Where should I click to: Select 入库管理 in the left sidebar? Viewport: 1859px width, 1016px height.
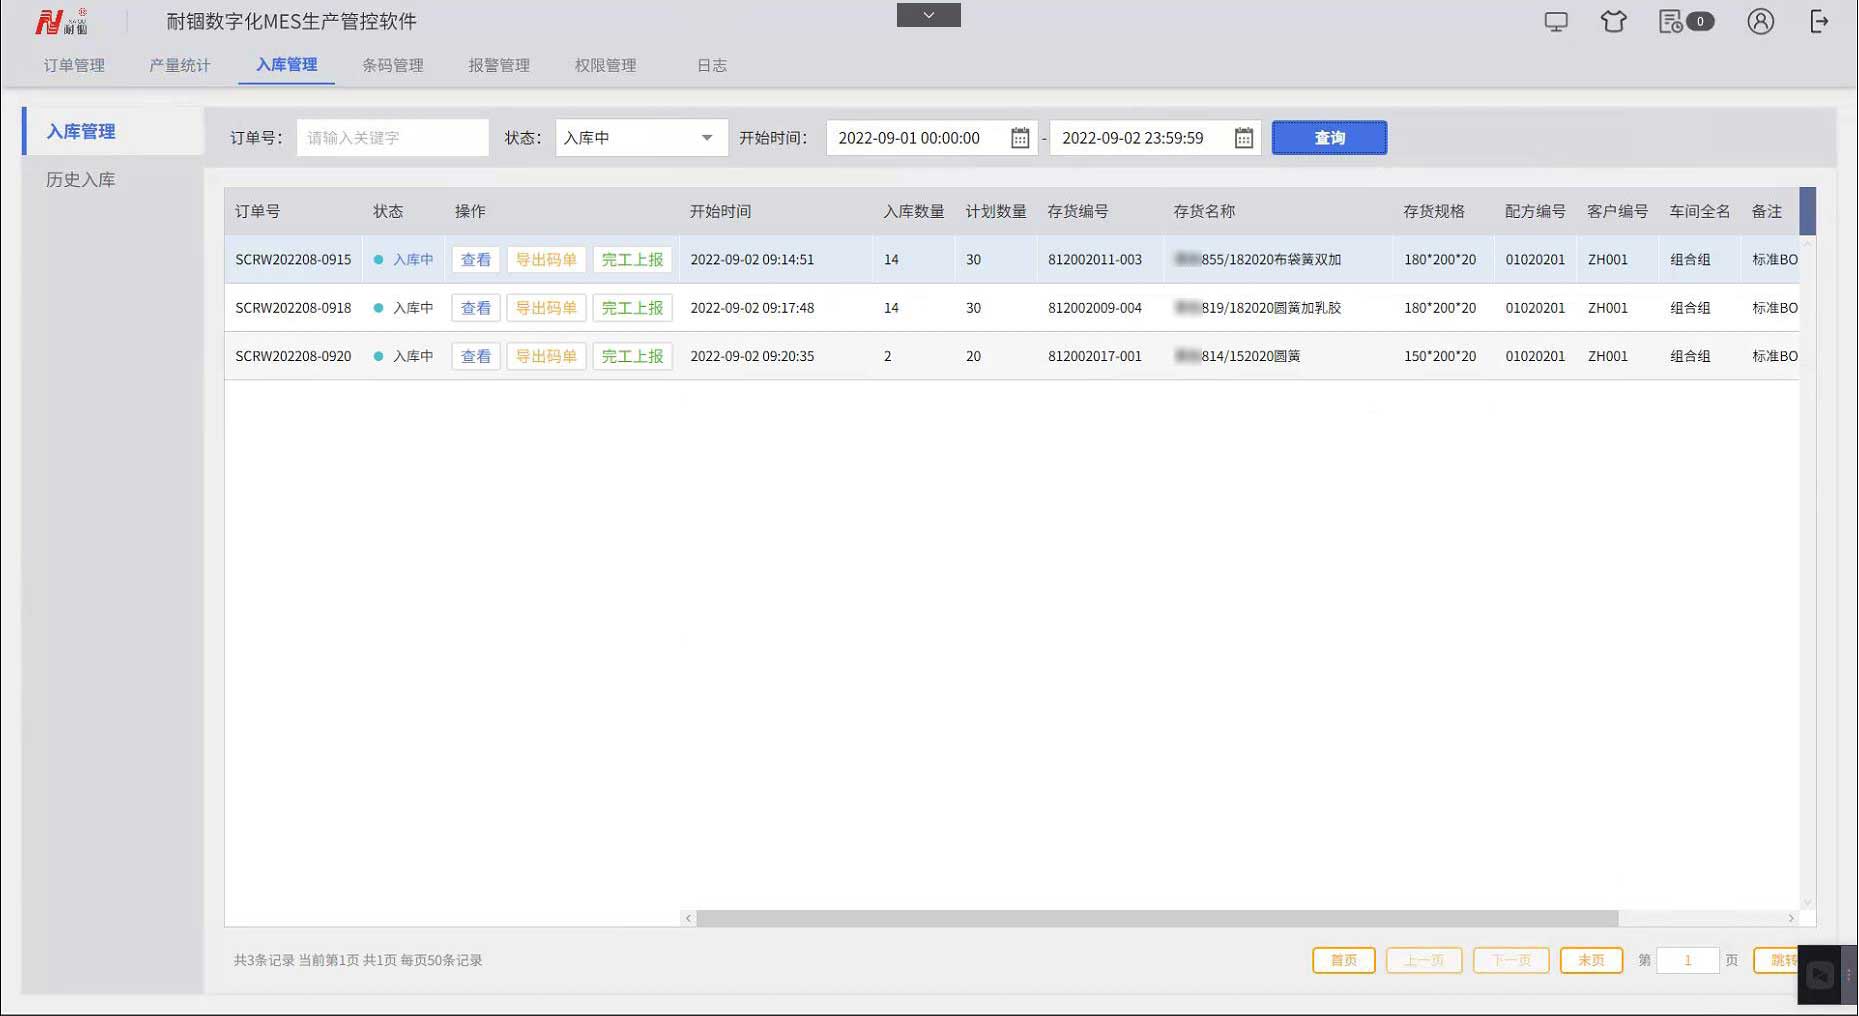[x=114, y=131]
